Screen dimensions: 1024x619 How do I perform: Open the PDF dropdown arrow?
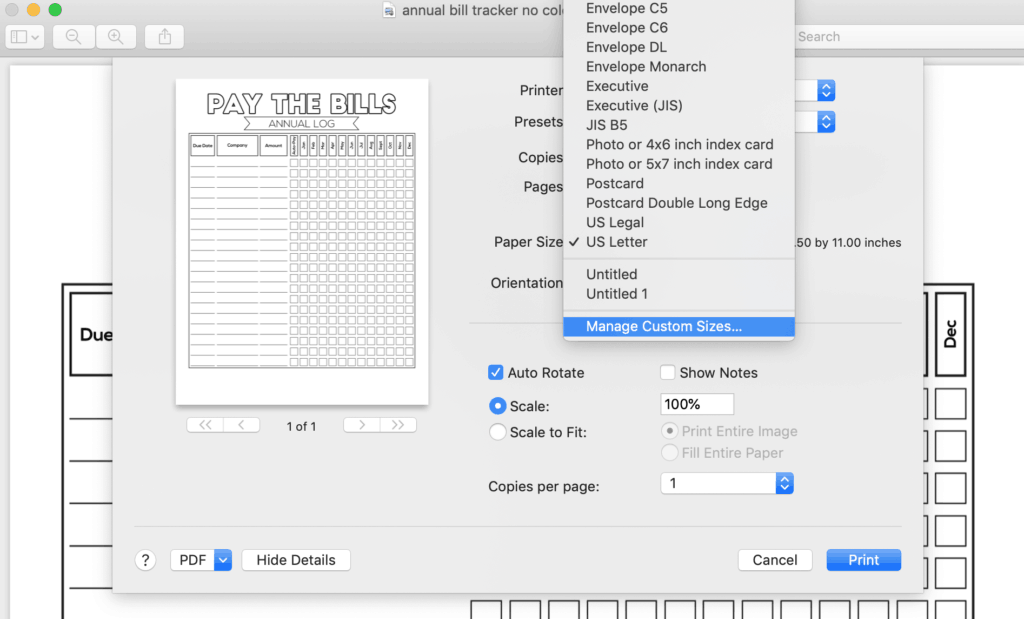(x=223, y=560)
